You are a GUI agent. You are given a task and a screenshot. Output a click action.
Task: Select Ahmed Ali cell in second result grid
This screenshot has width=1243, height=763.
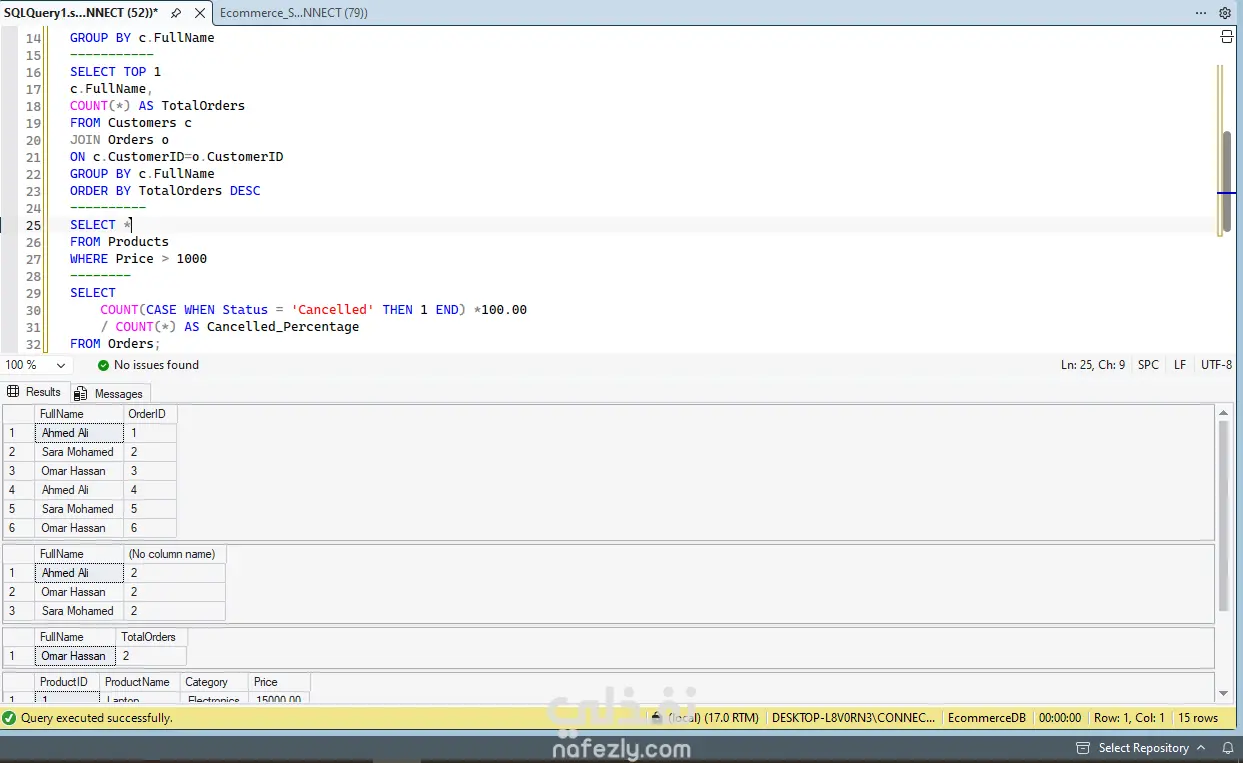click(x=79, y=573)
